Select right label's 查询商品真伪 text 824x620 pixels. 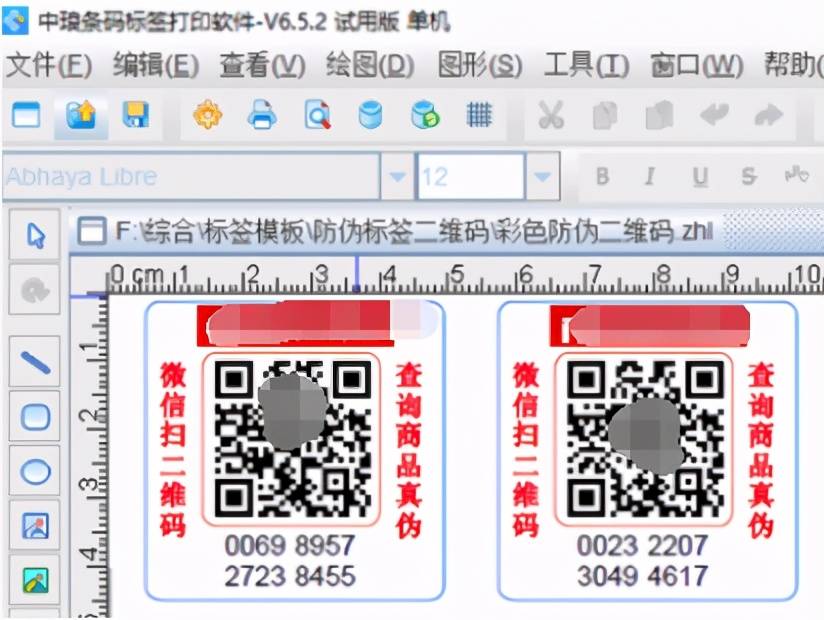tap(761, 450)
